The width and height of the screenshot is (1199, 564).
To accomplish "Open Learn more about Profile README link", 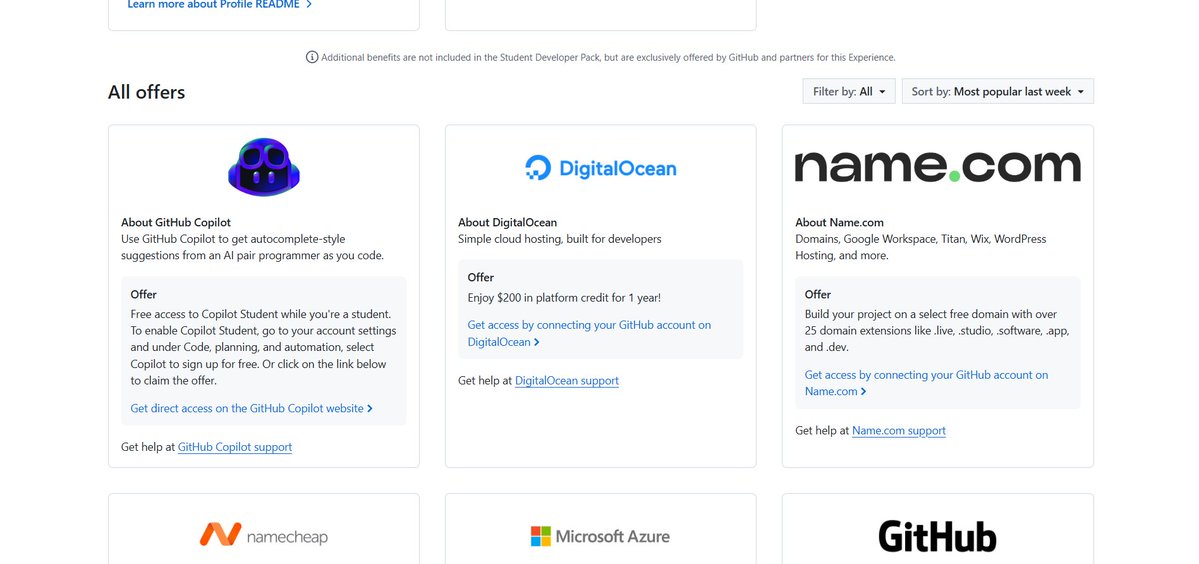I will click(x=219, y=5).
